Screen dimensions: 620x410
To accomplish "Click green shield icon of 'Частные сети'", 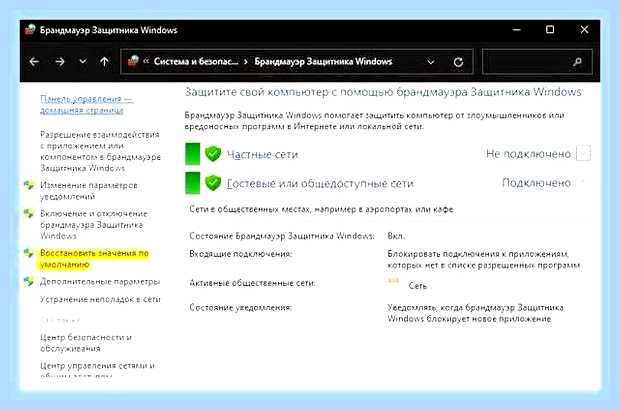I will [x=213, y=153].
